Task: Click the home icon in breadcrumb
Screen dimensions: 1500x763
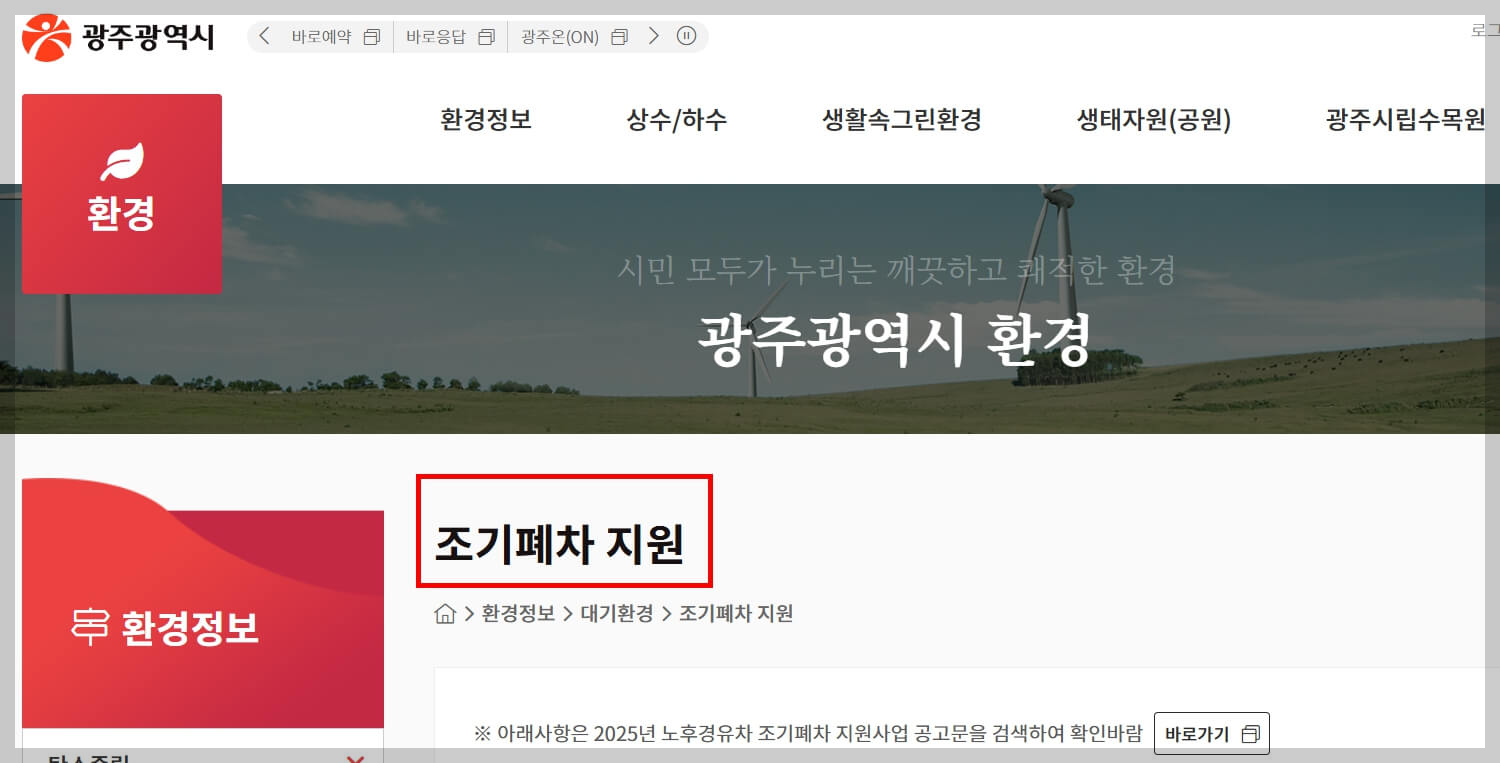Action: [445, 614]
